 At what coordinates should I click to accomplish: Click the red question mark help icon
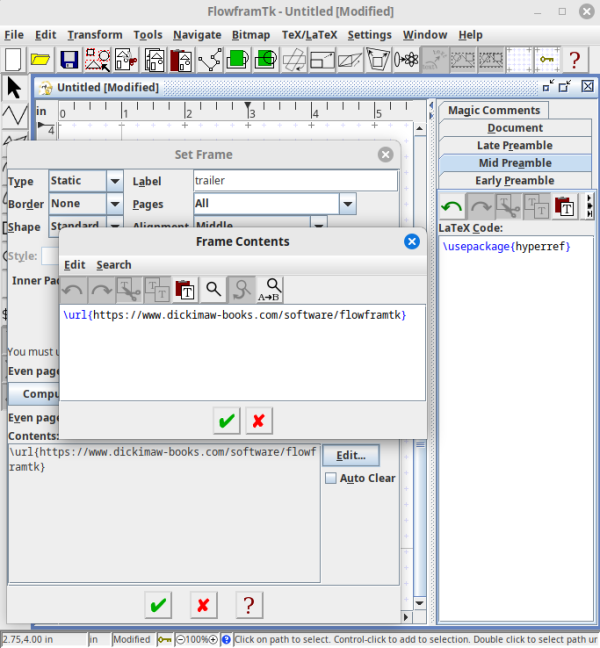pos(574,60)
